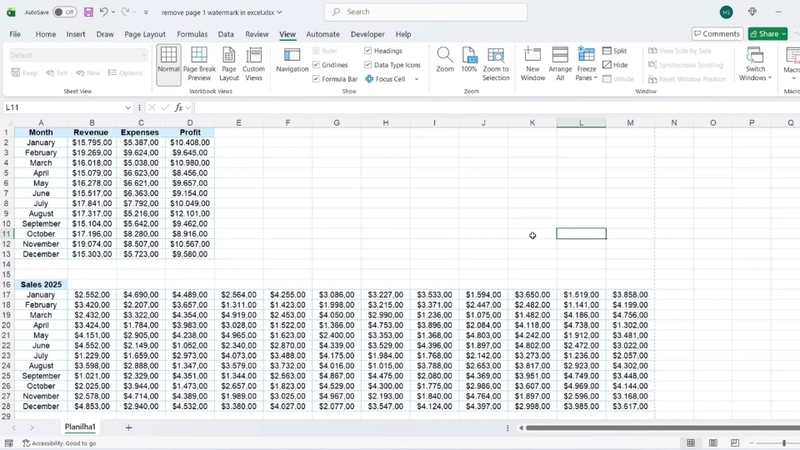Uncheck Data Type Icons checkbox
Screen dimensions: 800x450
[368, 65]
